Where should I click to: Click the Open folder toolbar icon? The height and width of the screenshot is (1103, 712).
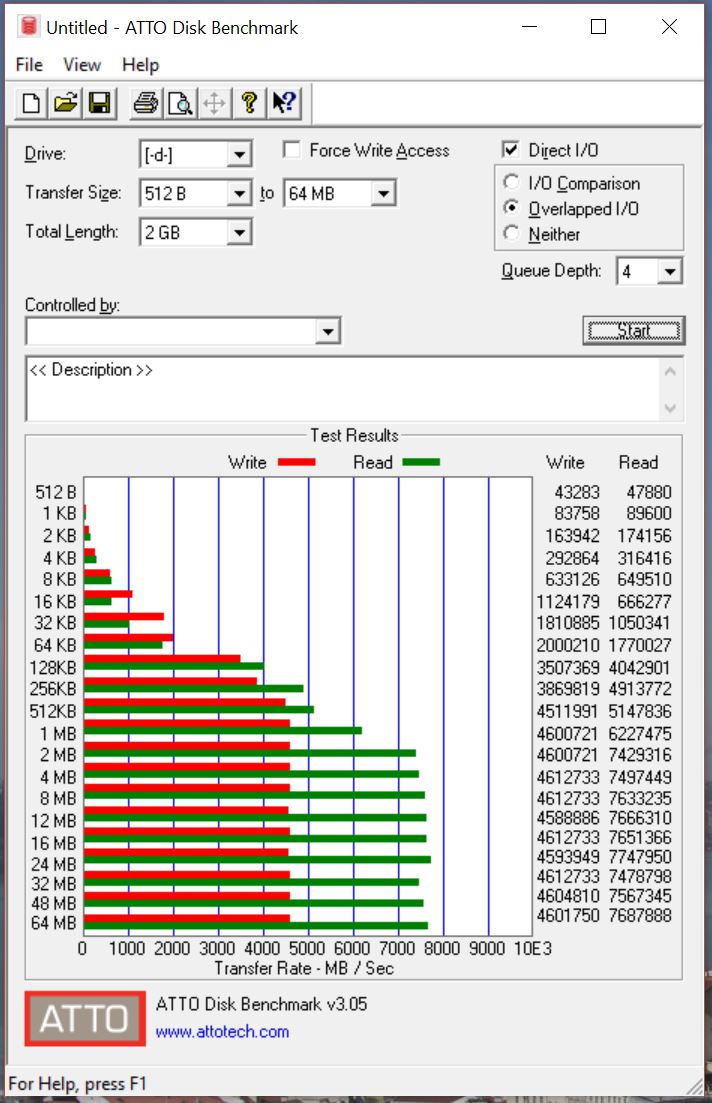(65, 102)
